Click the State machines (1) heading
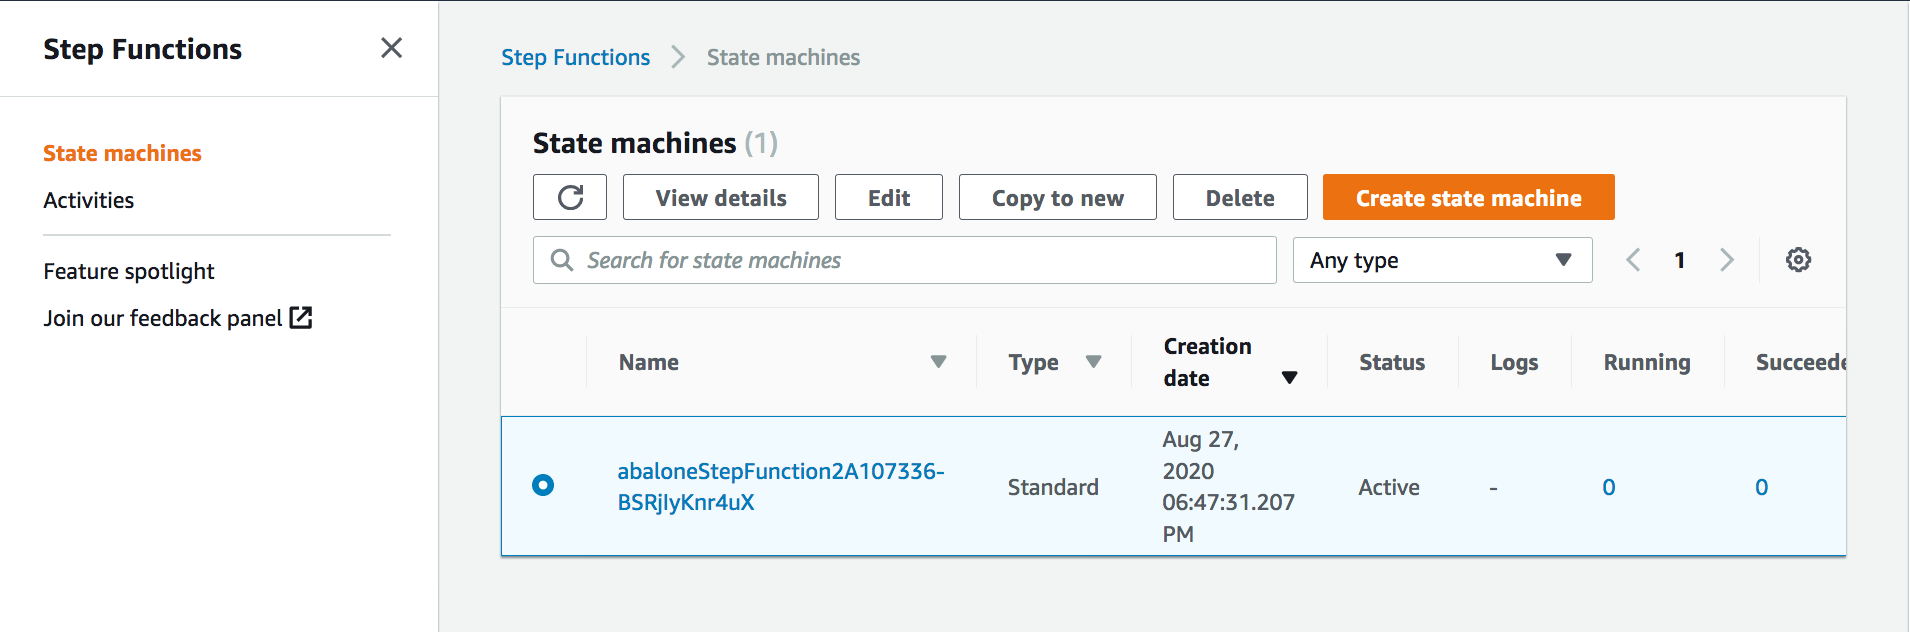This screenshot has height=632, width=1910. pyautogui.click(x=655, y=143)
